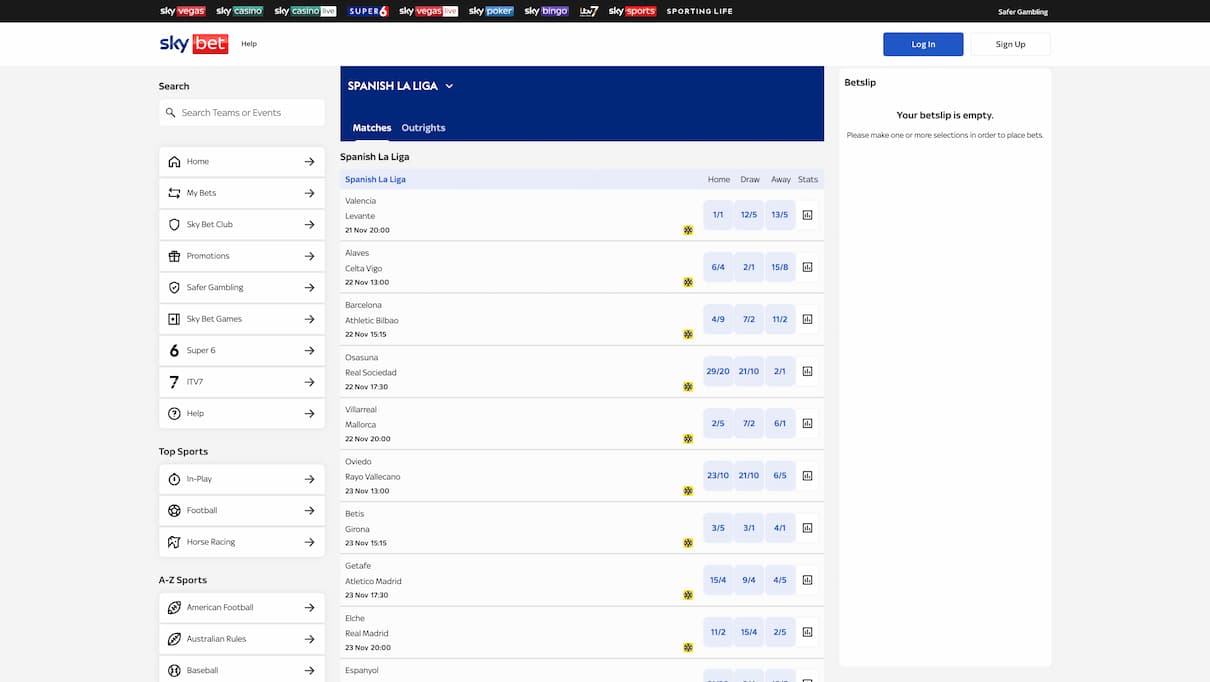Click the yellow badge on Betis match

coord(688,543)
